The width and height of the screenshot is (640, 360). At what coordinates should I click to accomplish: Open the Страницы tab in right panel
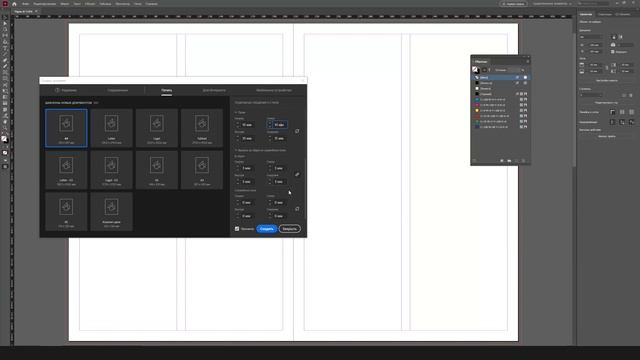coord(605,14)
